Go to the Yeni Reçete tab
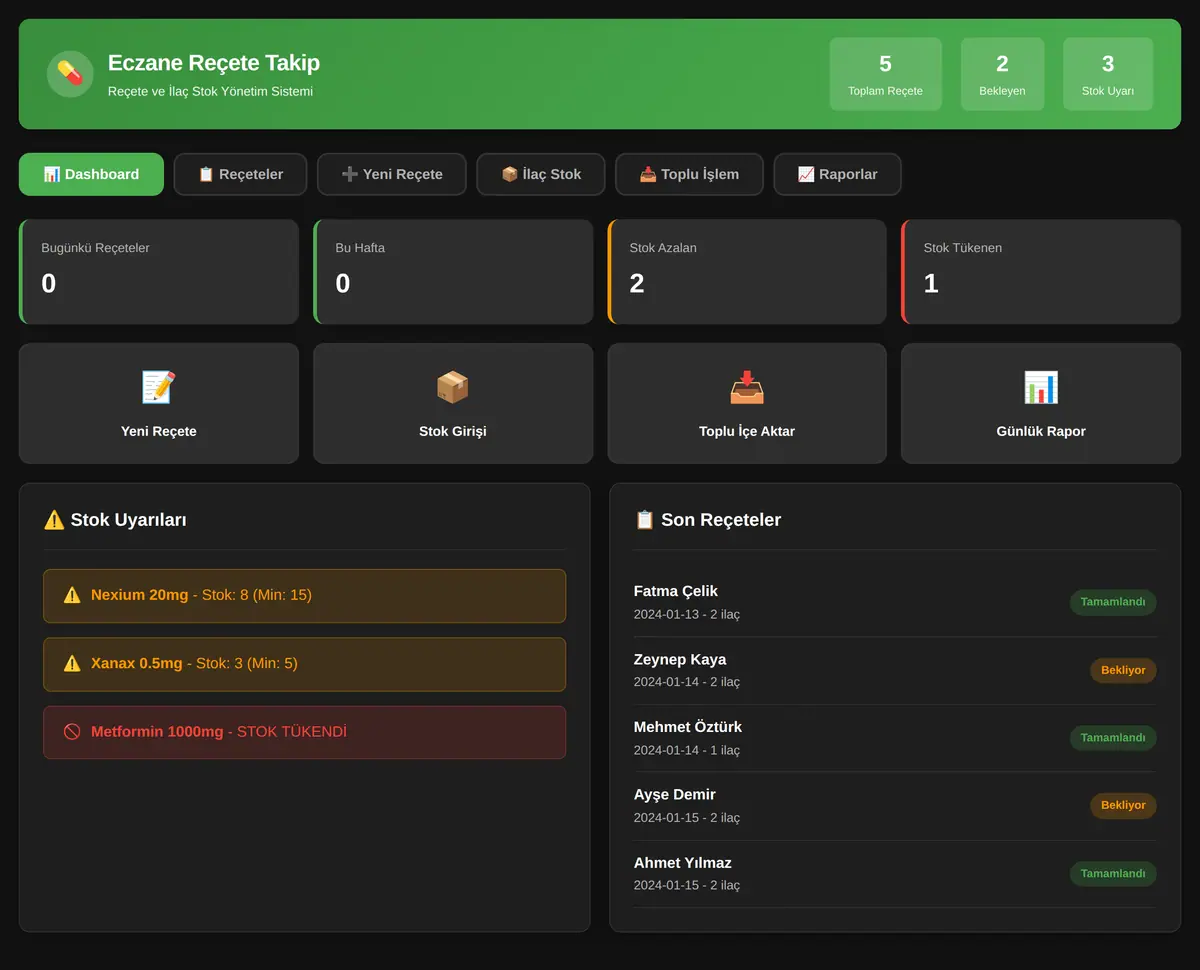This screenshot has height=970, width=1200. [x=392, y=174]
